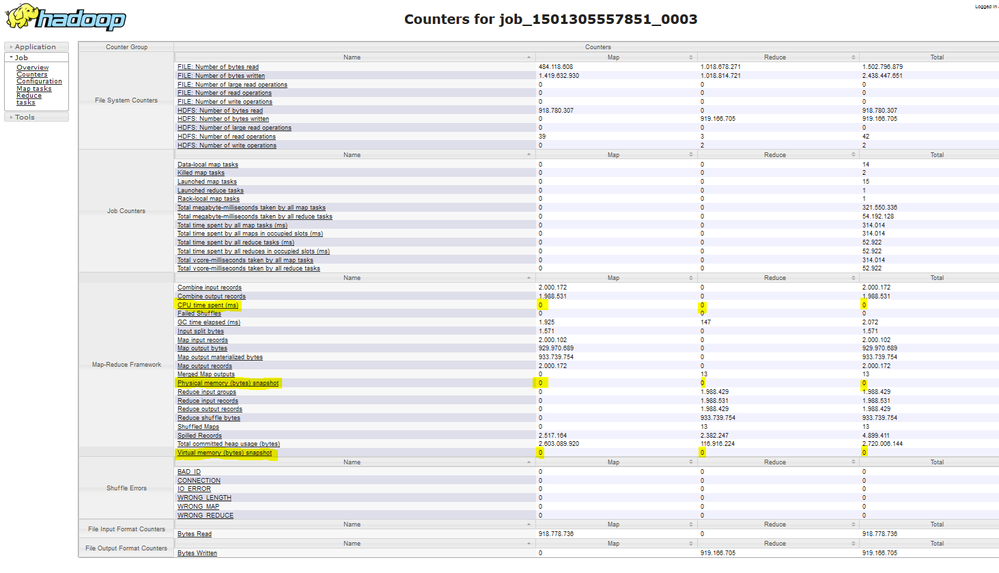Viewport: 999px width, 573px height.
Task: Open HDFS: Number of bytes read counter
Action: coord(220,110)
